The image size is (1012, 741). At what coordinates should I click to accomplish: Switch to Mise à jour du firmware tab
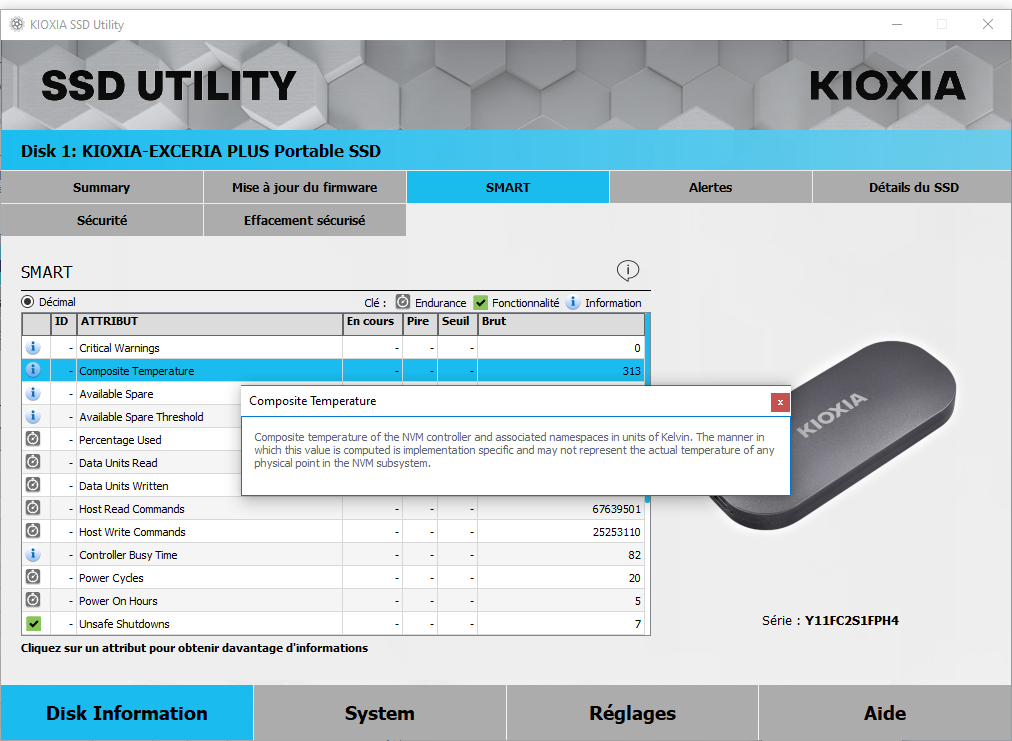point(304,187)
